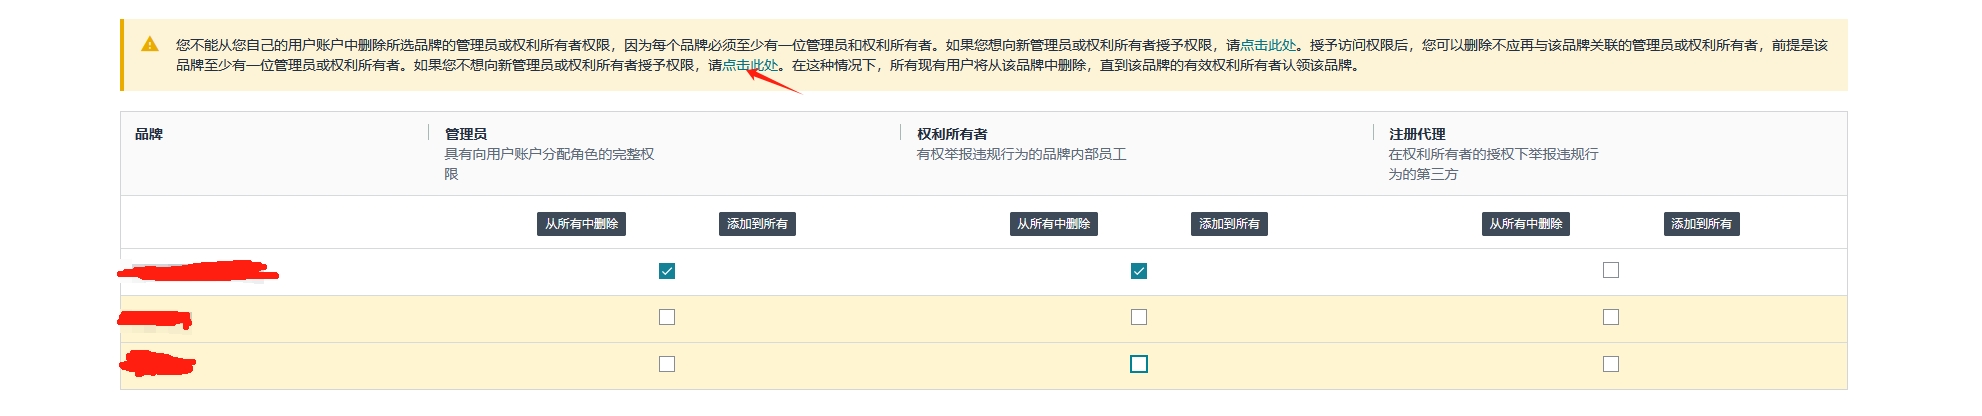1982x416 pixels.
Task: Click the 品牌 column header
Action: [x=149, y=134]
